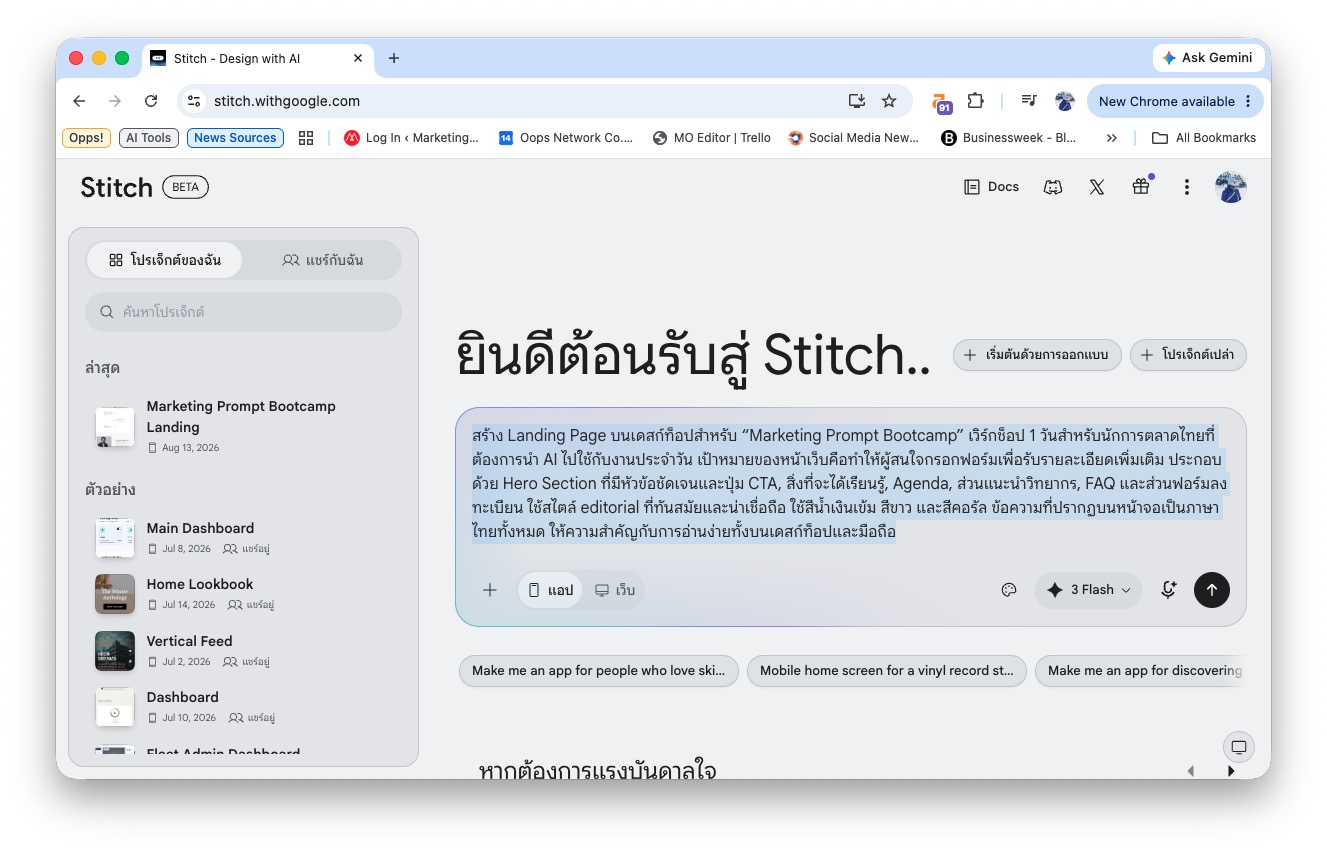This screenshot has width=1327, height=853.
Task: Open the bookmarks apps grid icon
Action: coord(306,138)
